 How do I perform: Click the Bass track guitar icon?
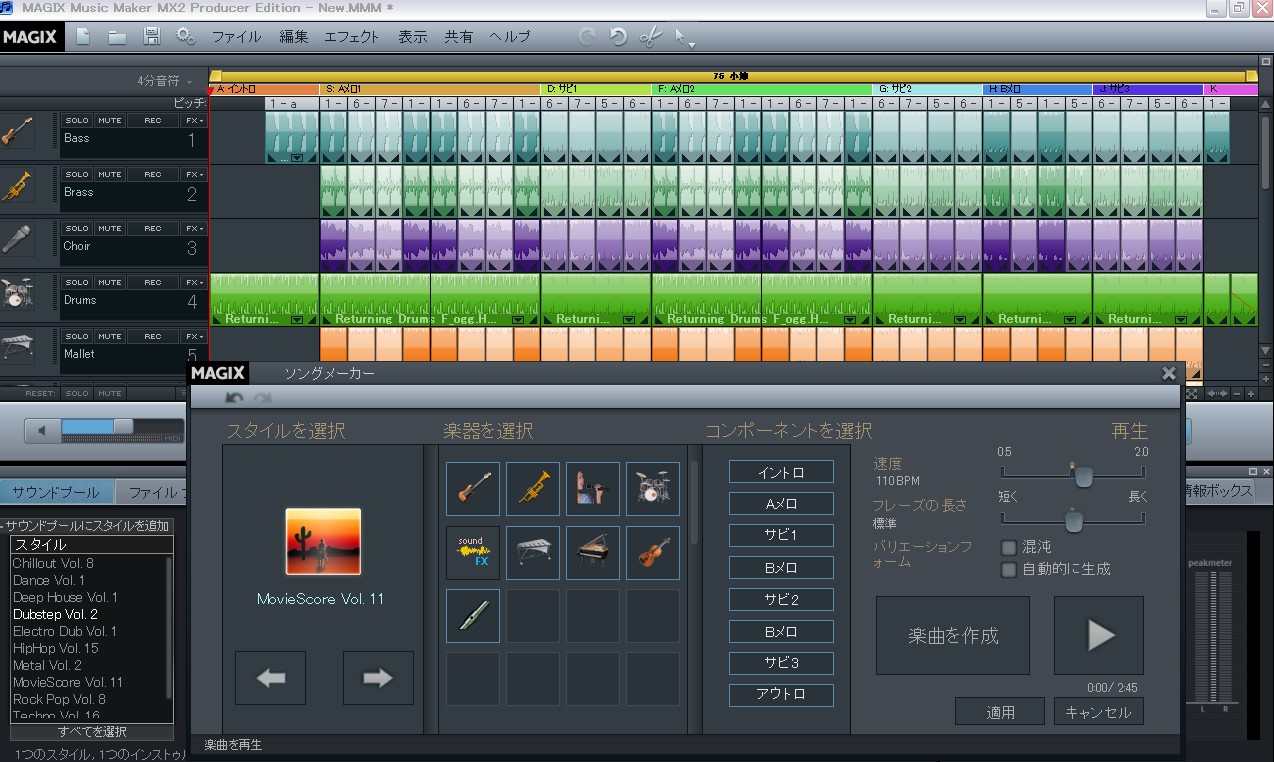click(x=17, y=133)
